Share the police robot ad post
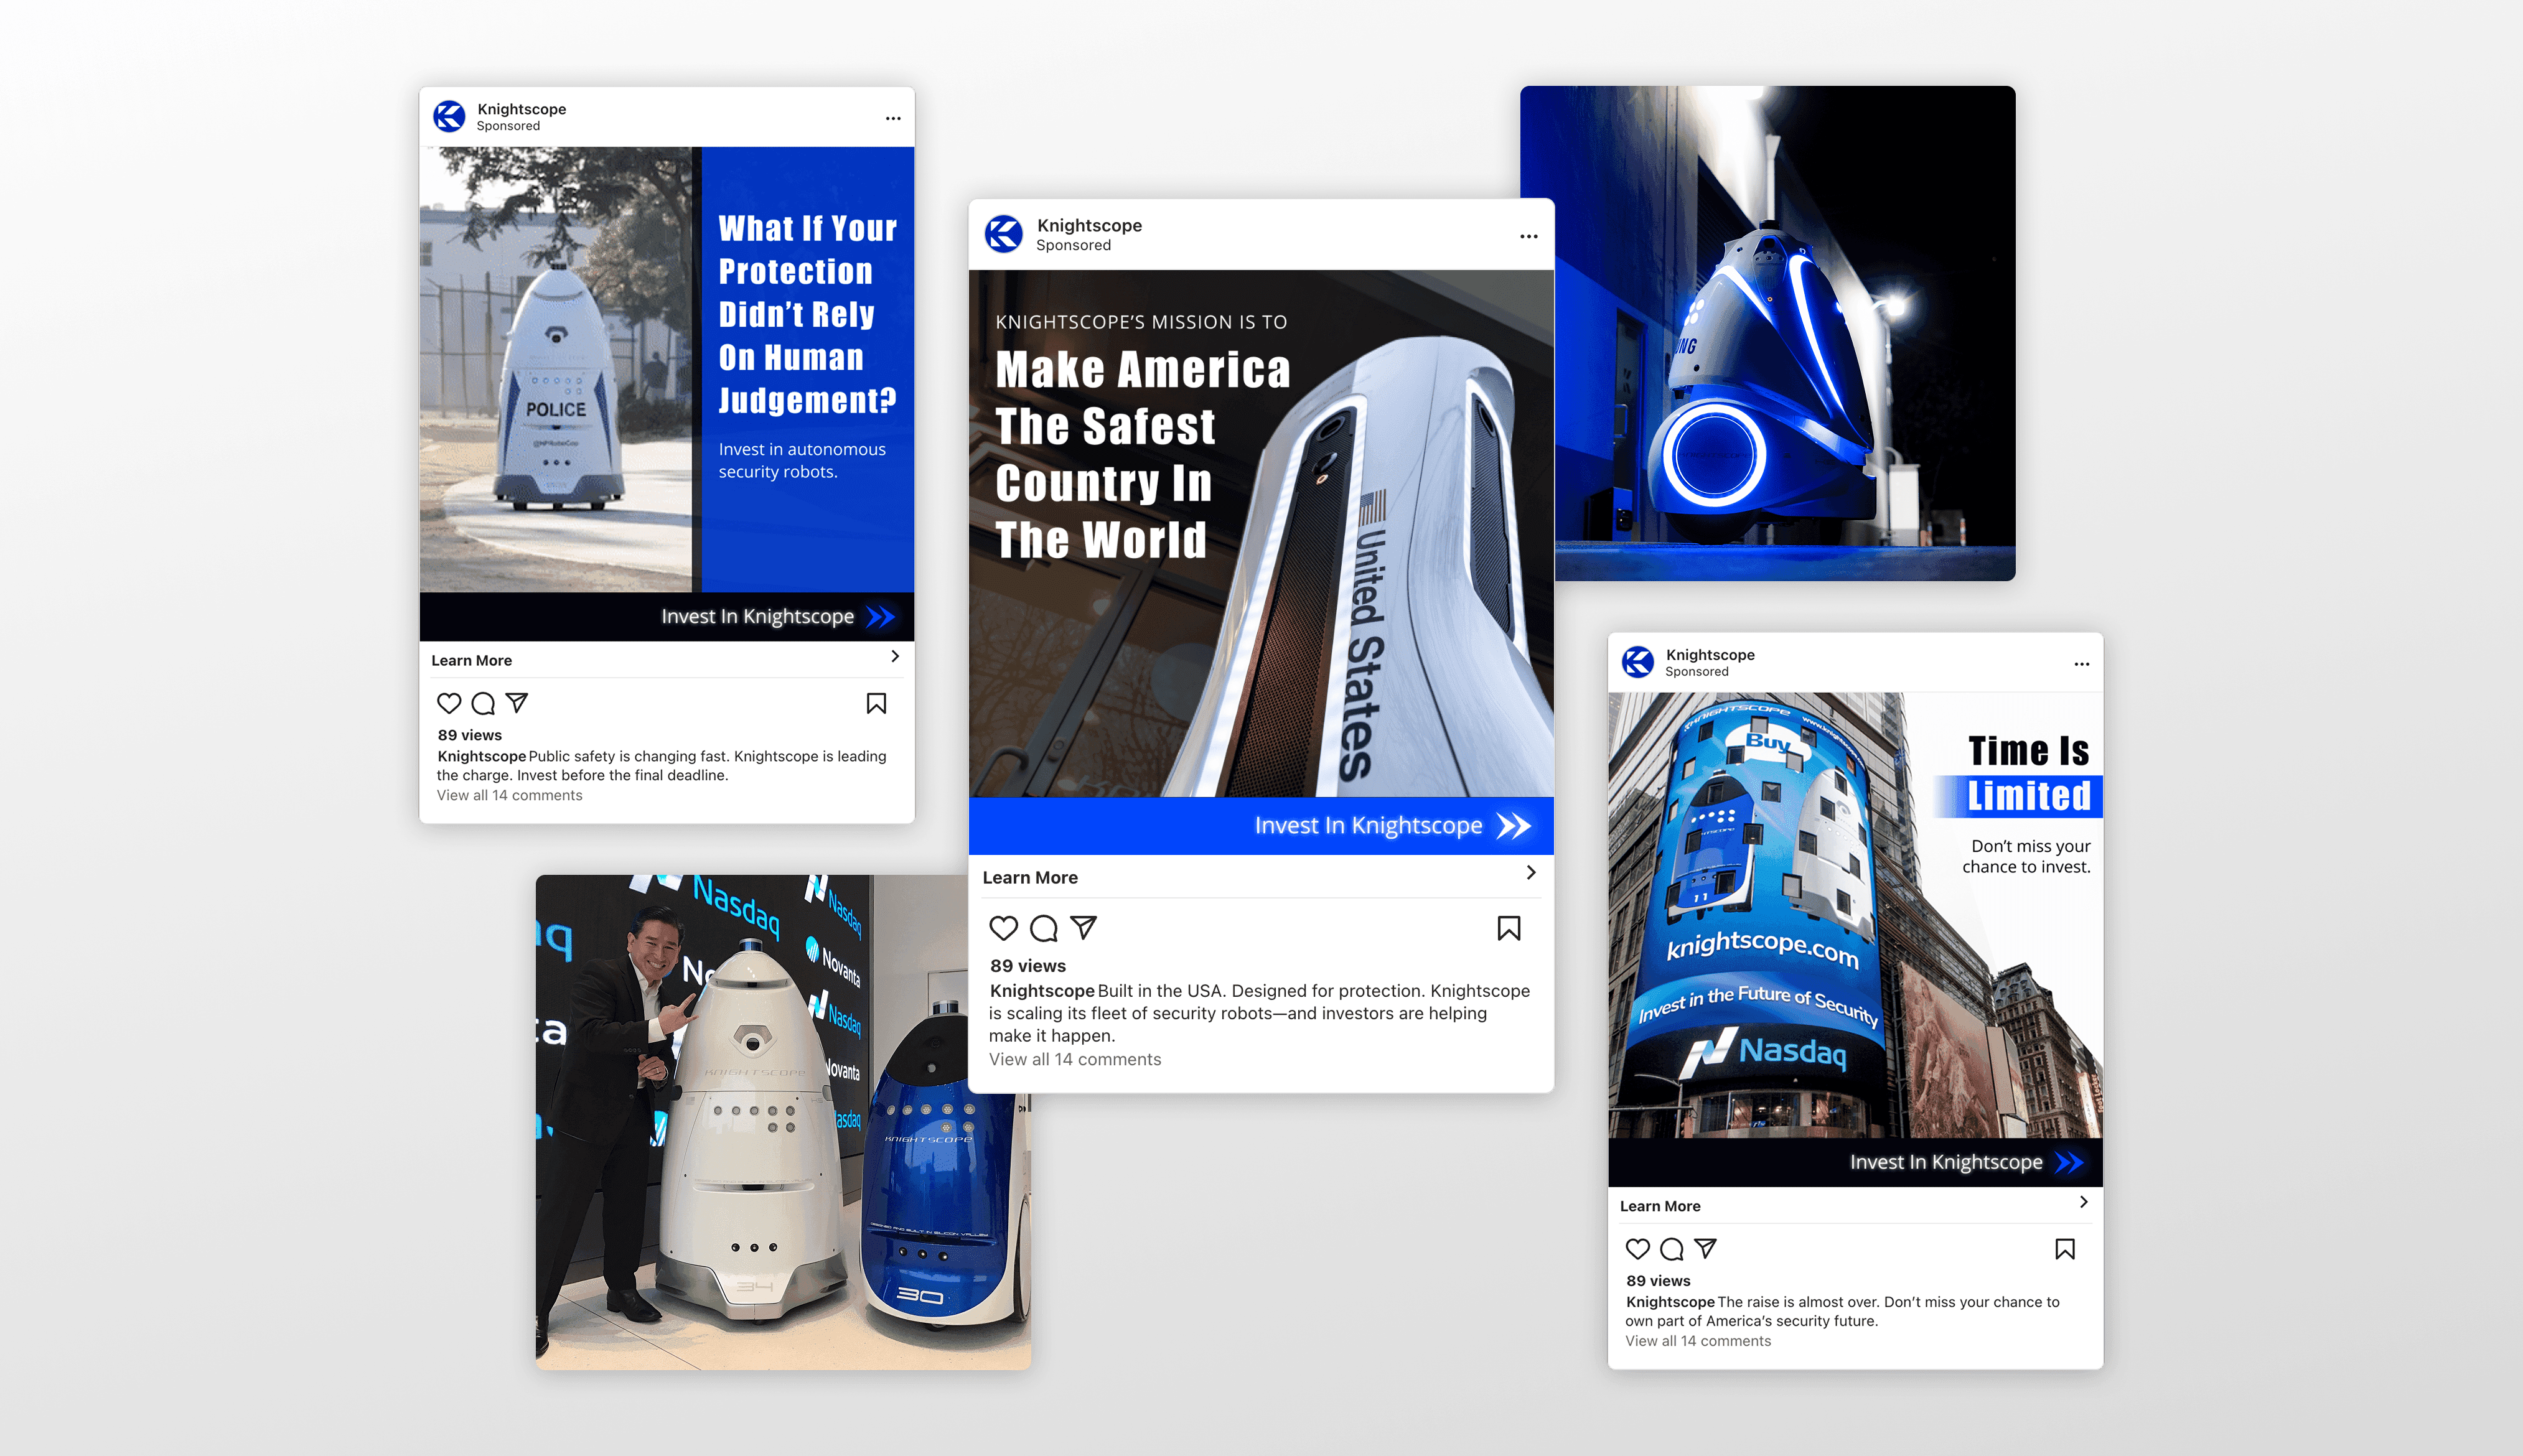Image resolution: width=2523 pixels, height=1456 pixels. [x=517, y=702]
